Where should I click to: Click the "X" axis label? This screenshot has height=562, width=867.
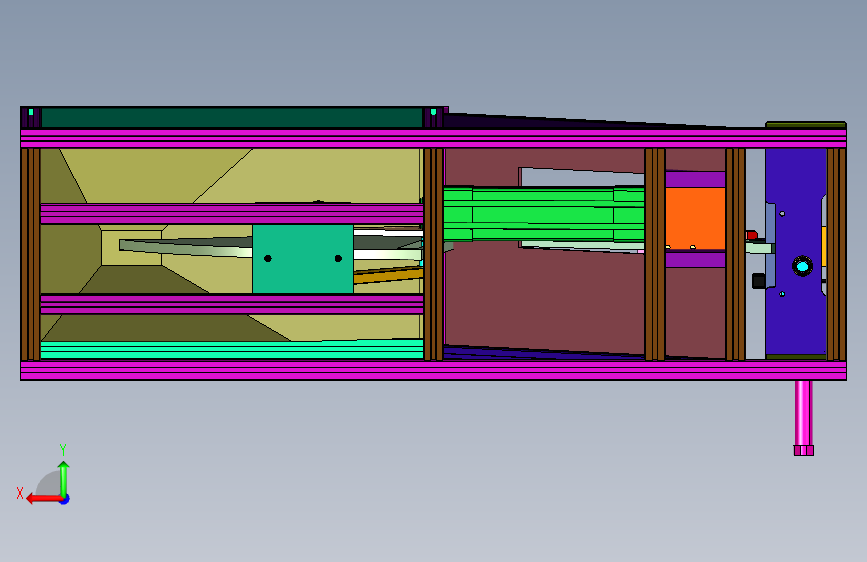click(20, 493)
